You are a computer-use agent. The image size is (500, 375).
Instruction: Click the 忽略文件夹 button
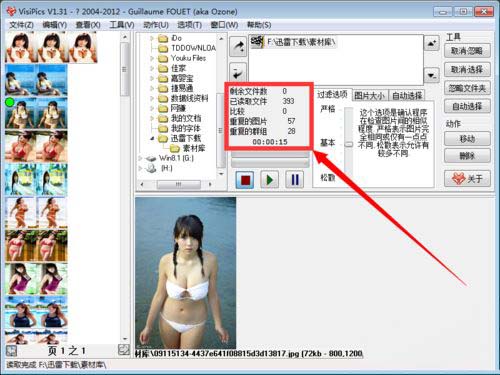467,88
